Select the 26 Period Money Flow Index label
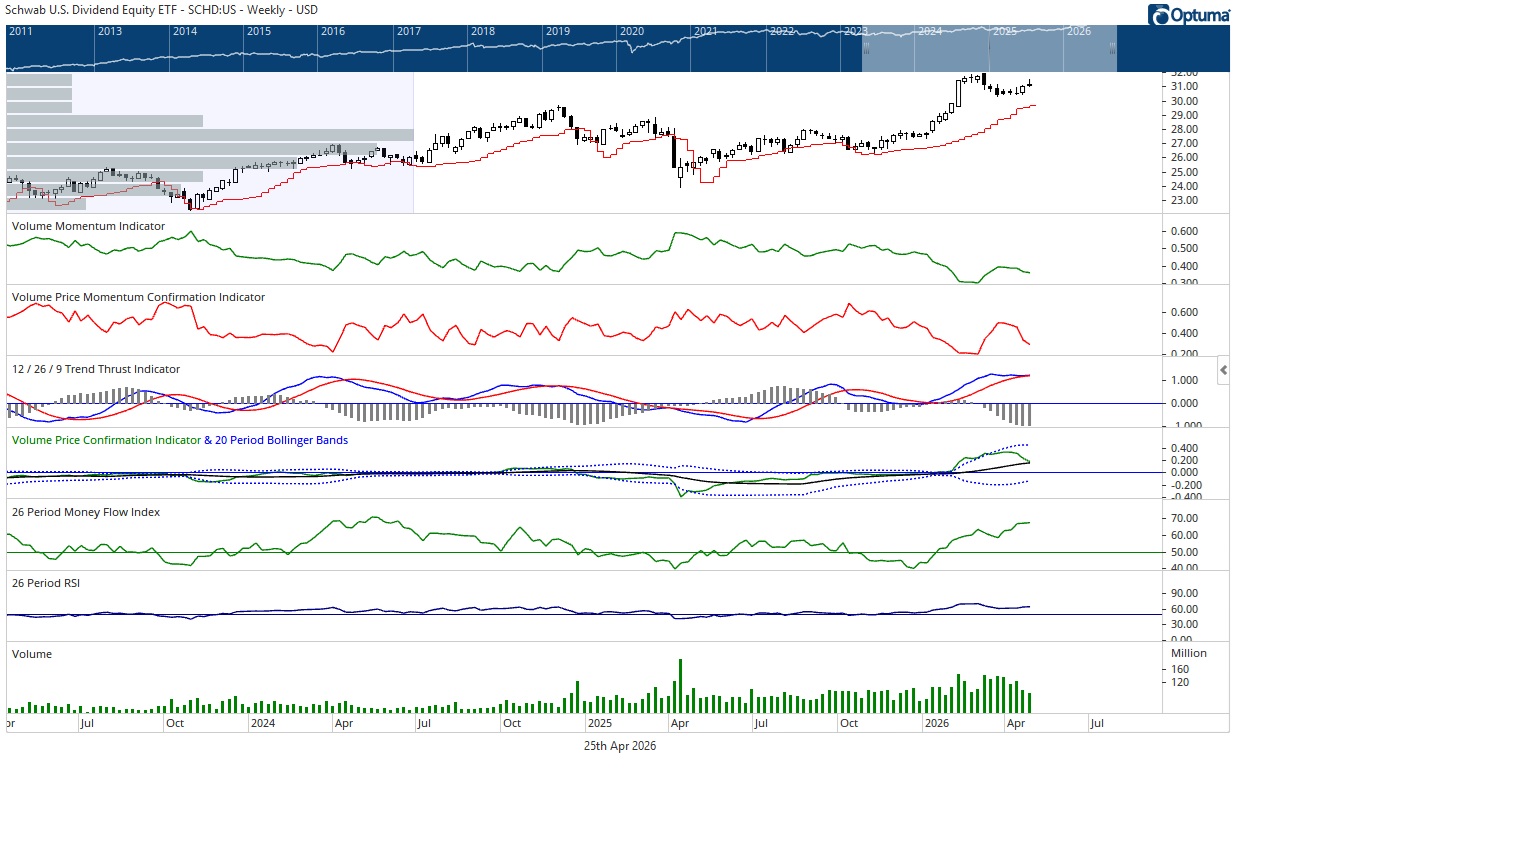 pyautogui.click(x=86, y=512)
